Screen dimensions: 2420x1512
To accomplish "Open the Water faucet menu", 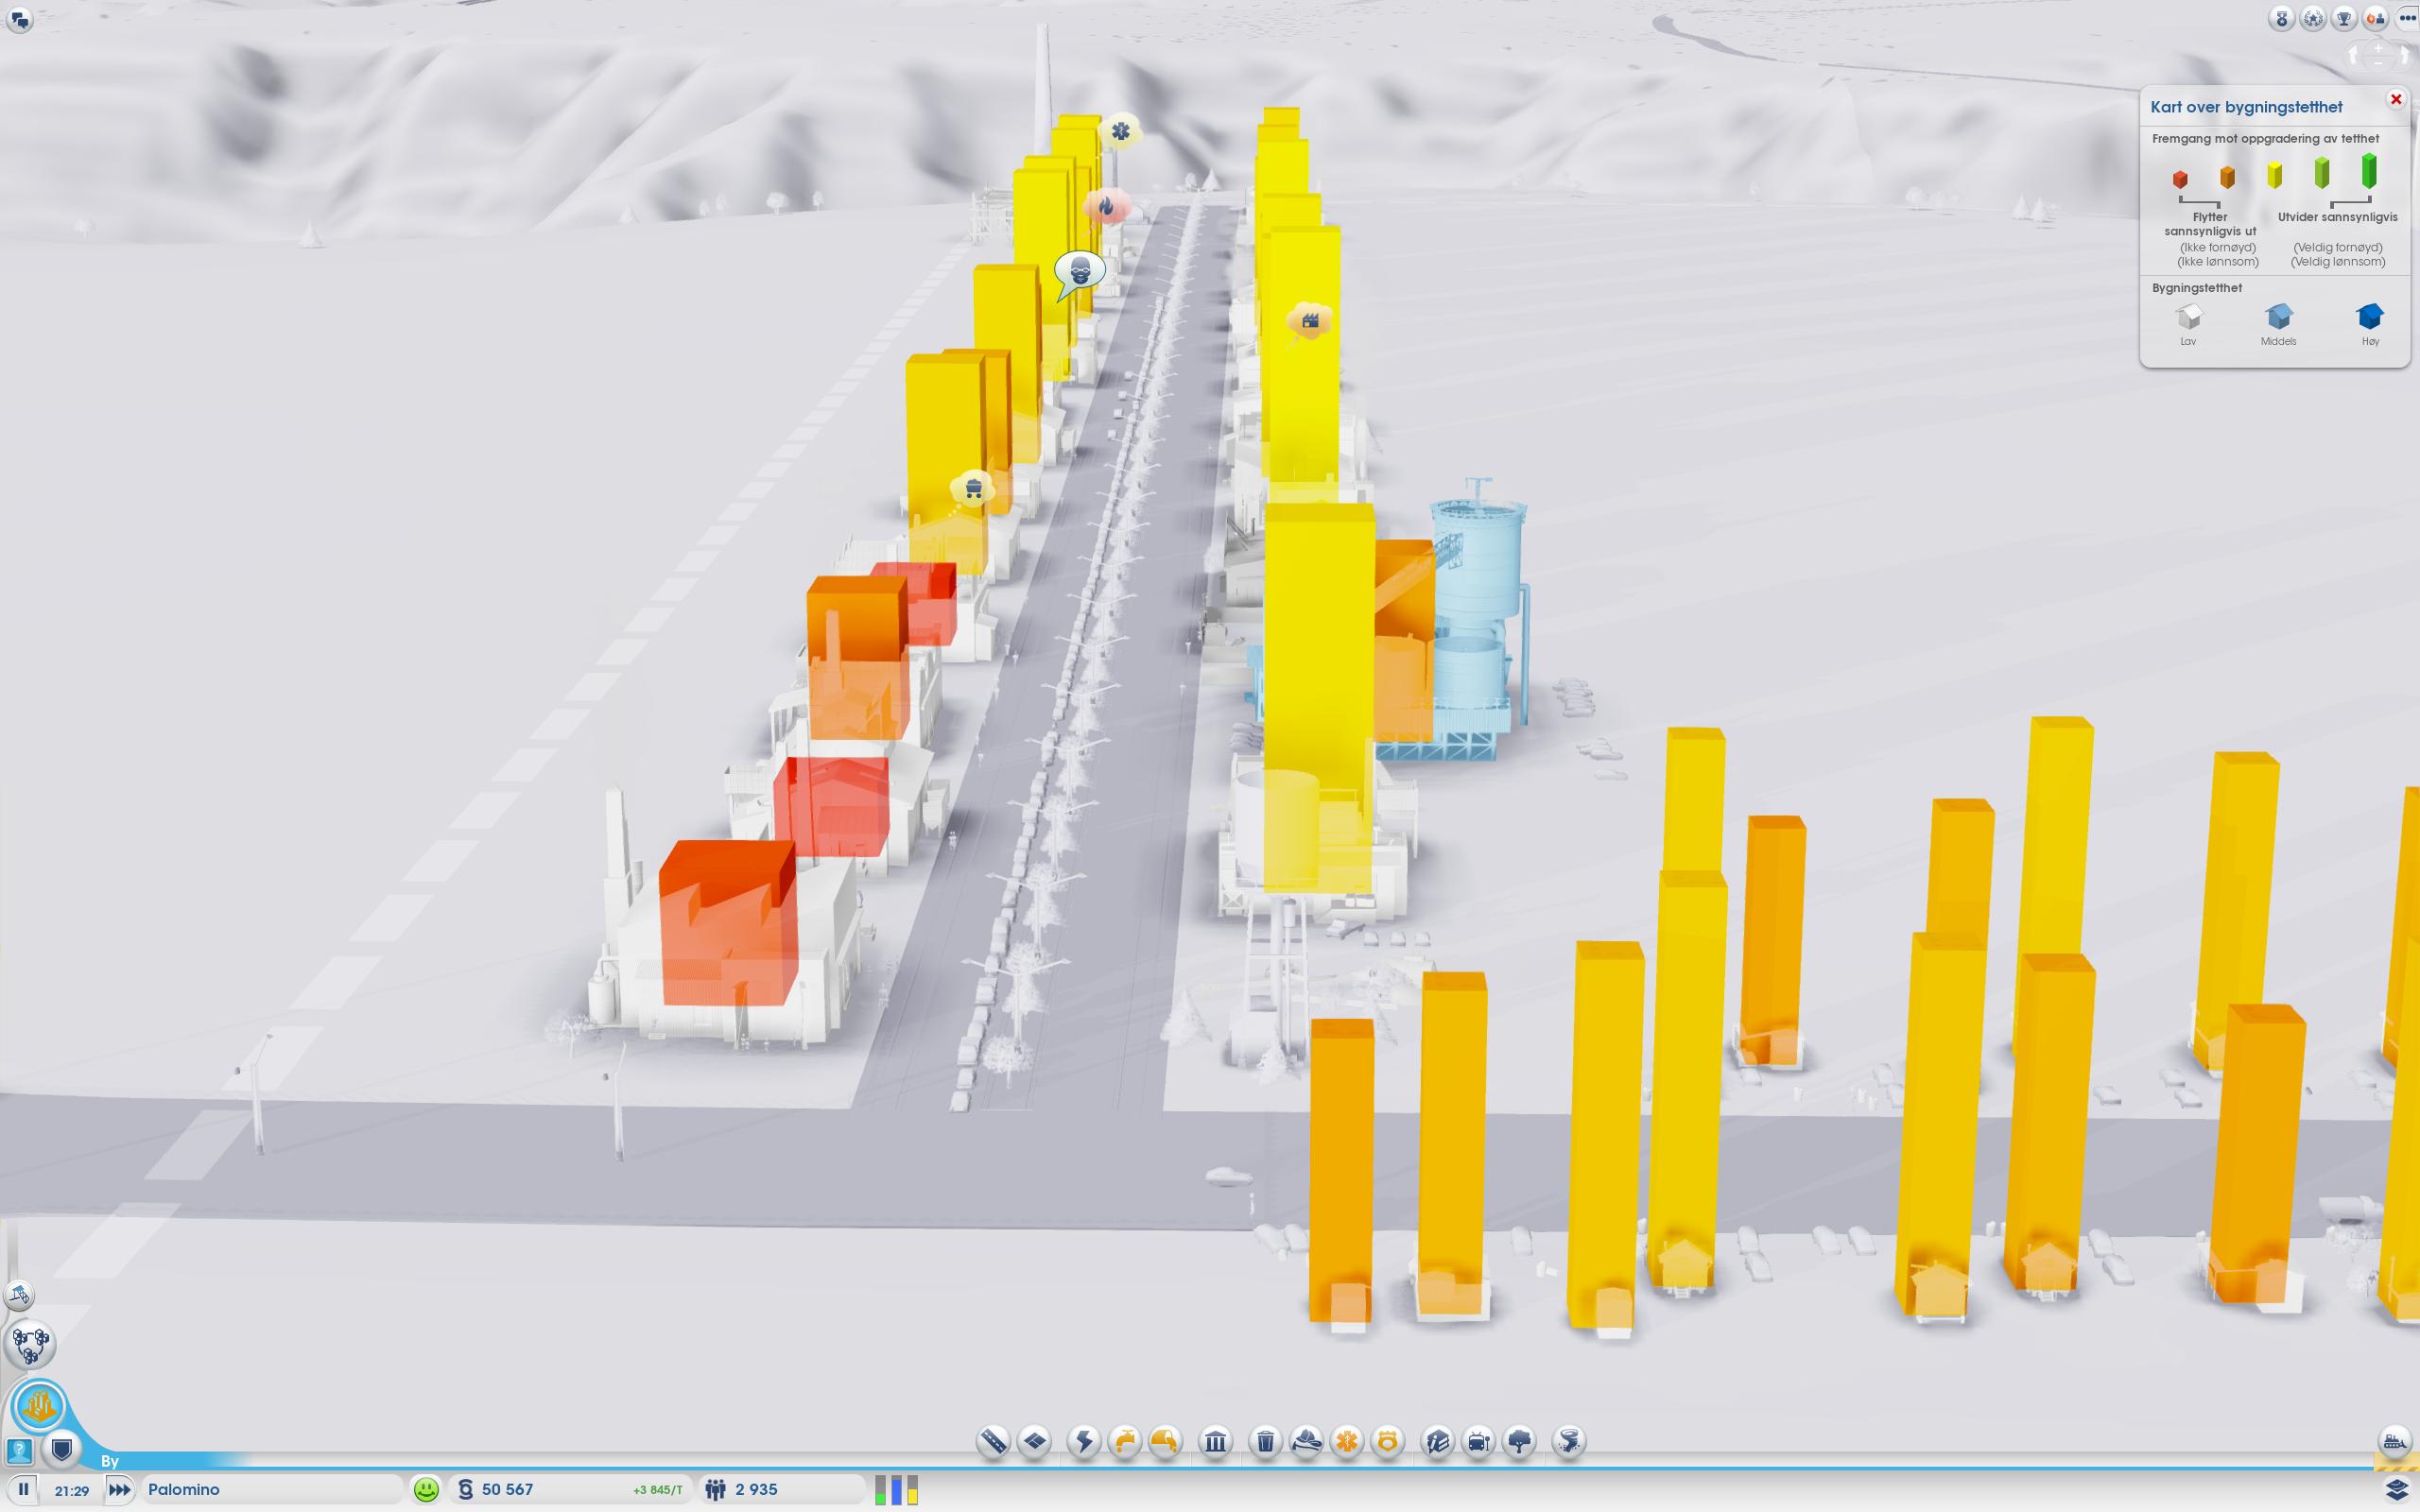I will [x=1125, y=1441].
